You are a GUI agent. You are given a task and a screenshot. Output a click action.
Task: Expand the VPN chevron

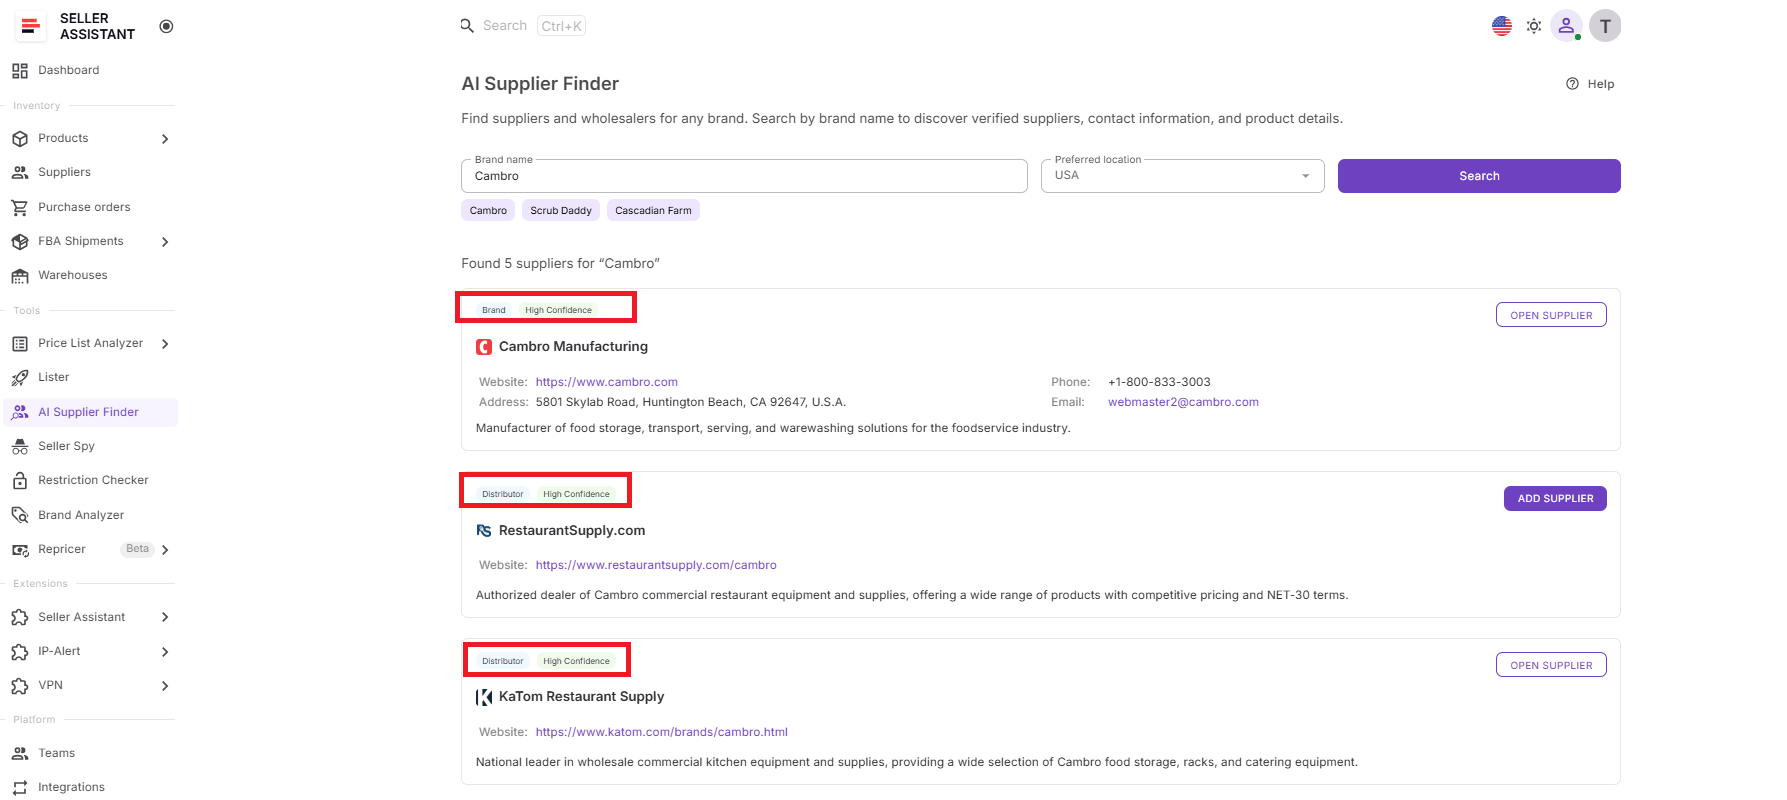[x=165, y=686]
